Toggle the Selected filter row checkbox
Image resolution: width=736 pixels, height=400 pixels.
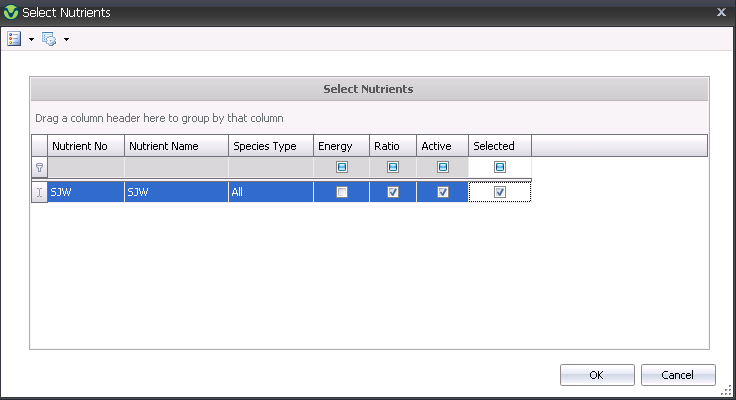pyautogui.click(x=500, y=167)
